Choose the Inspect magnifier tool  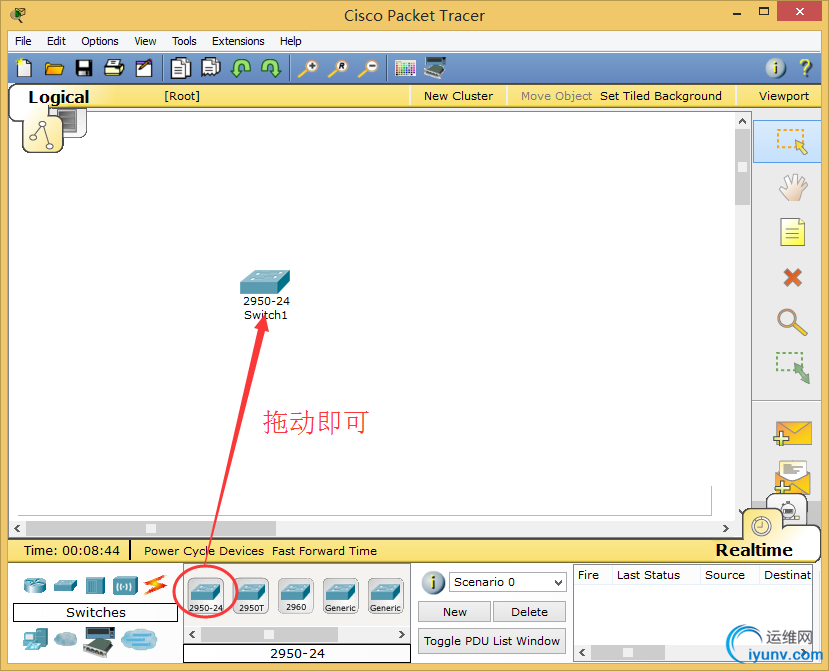[792, 322]
